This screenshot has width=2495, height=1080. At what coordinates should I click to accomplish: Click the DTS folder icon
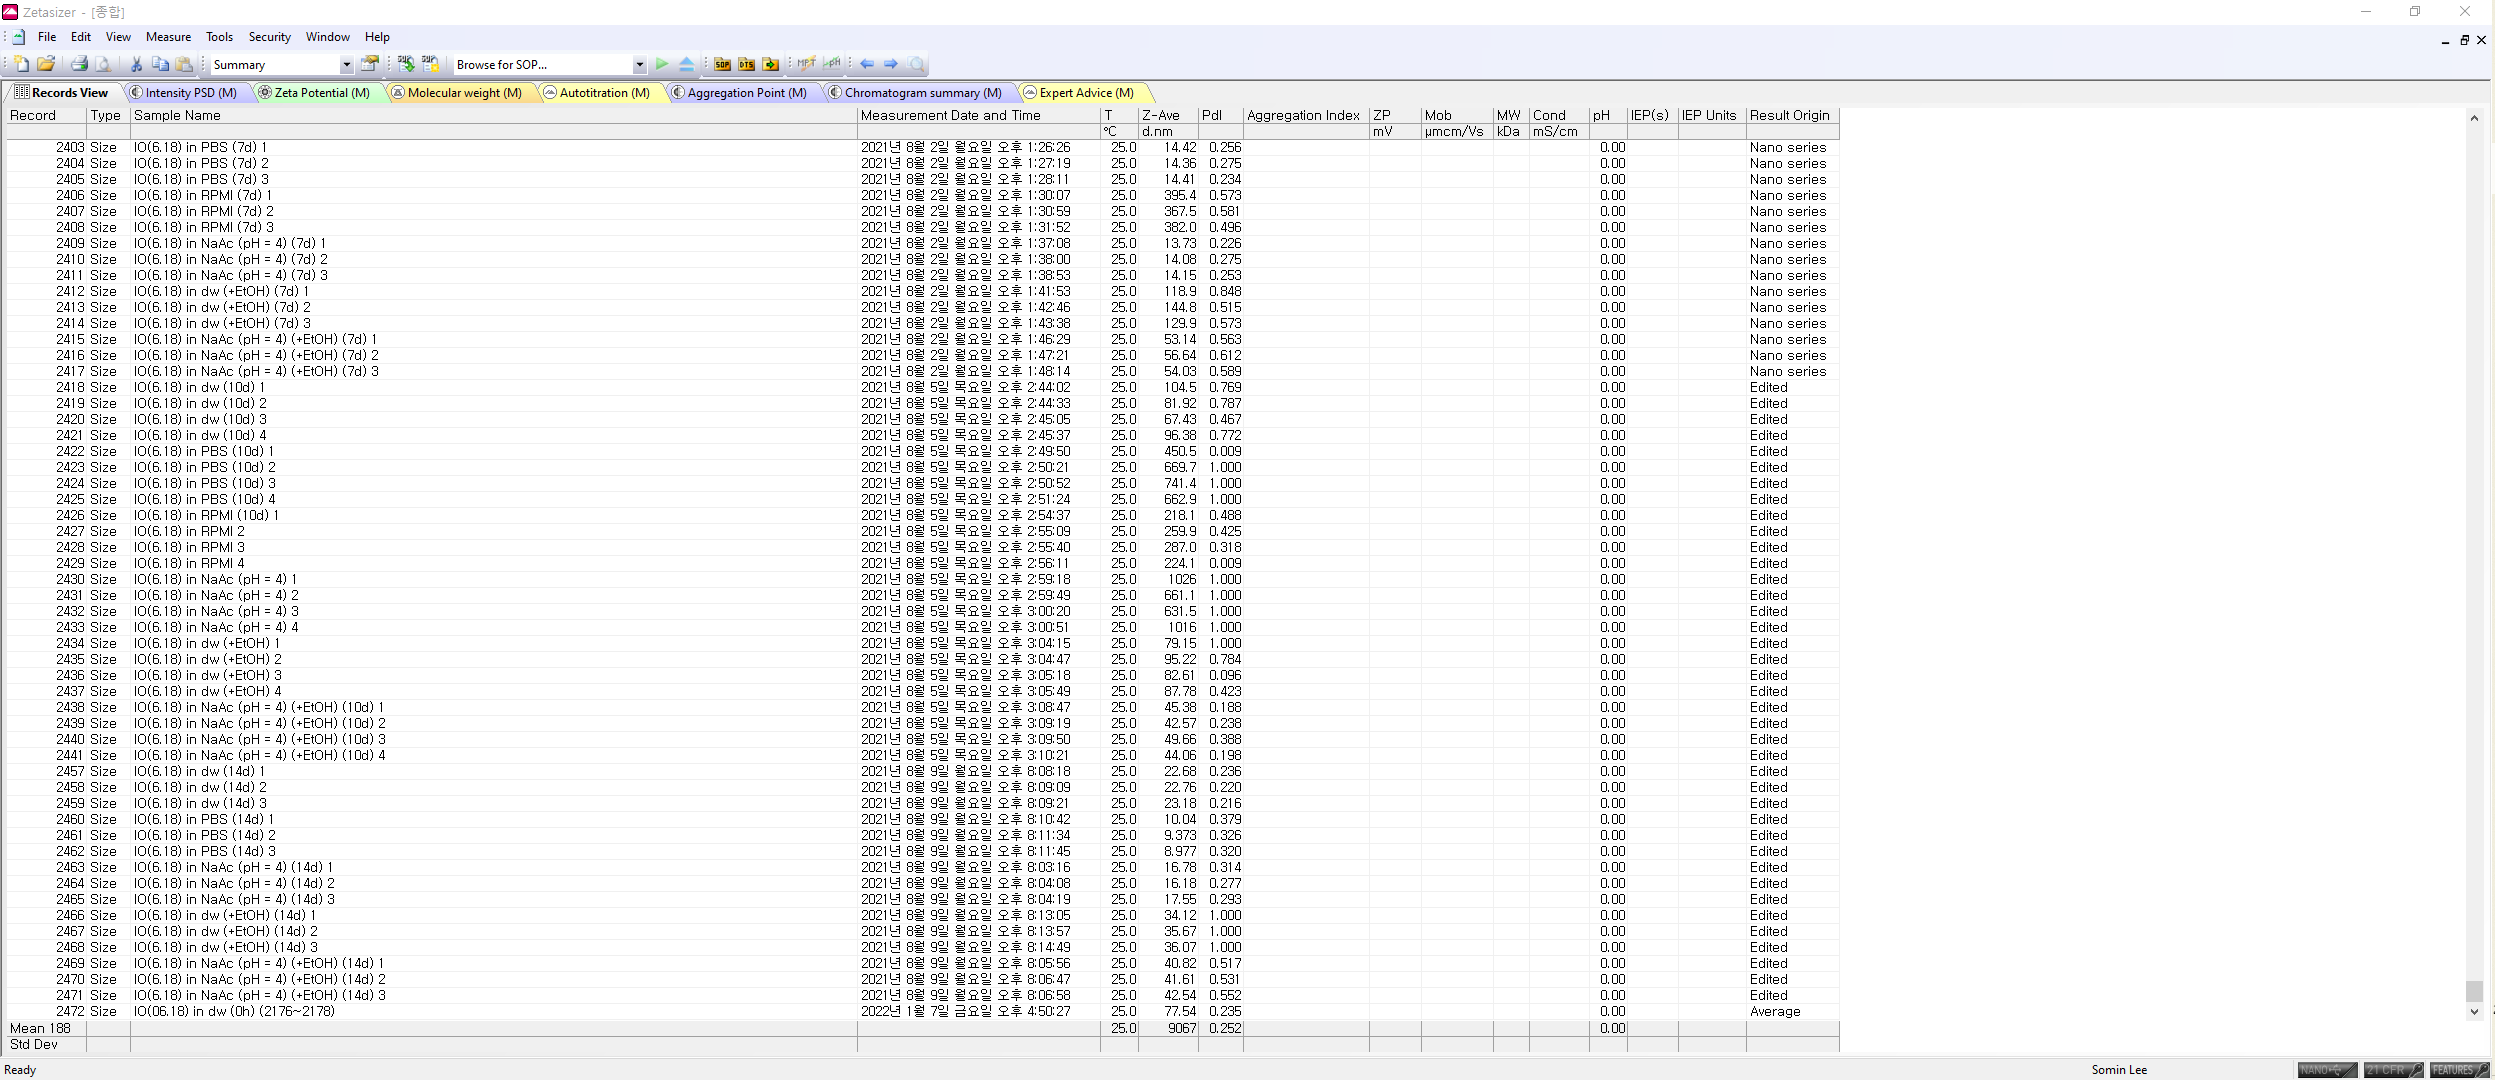tap(747, 64)
